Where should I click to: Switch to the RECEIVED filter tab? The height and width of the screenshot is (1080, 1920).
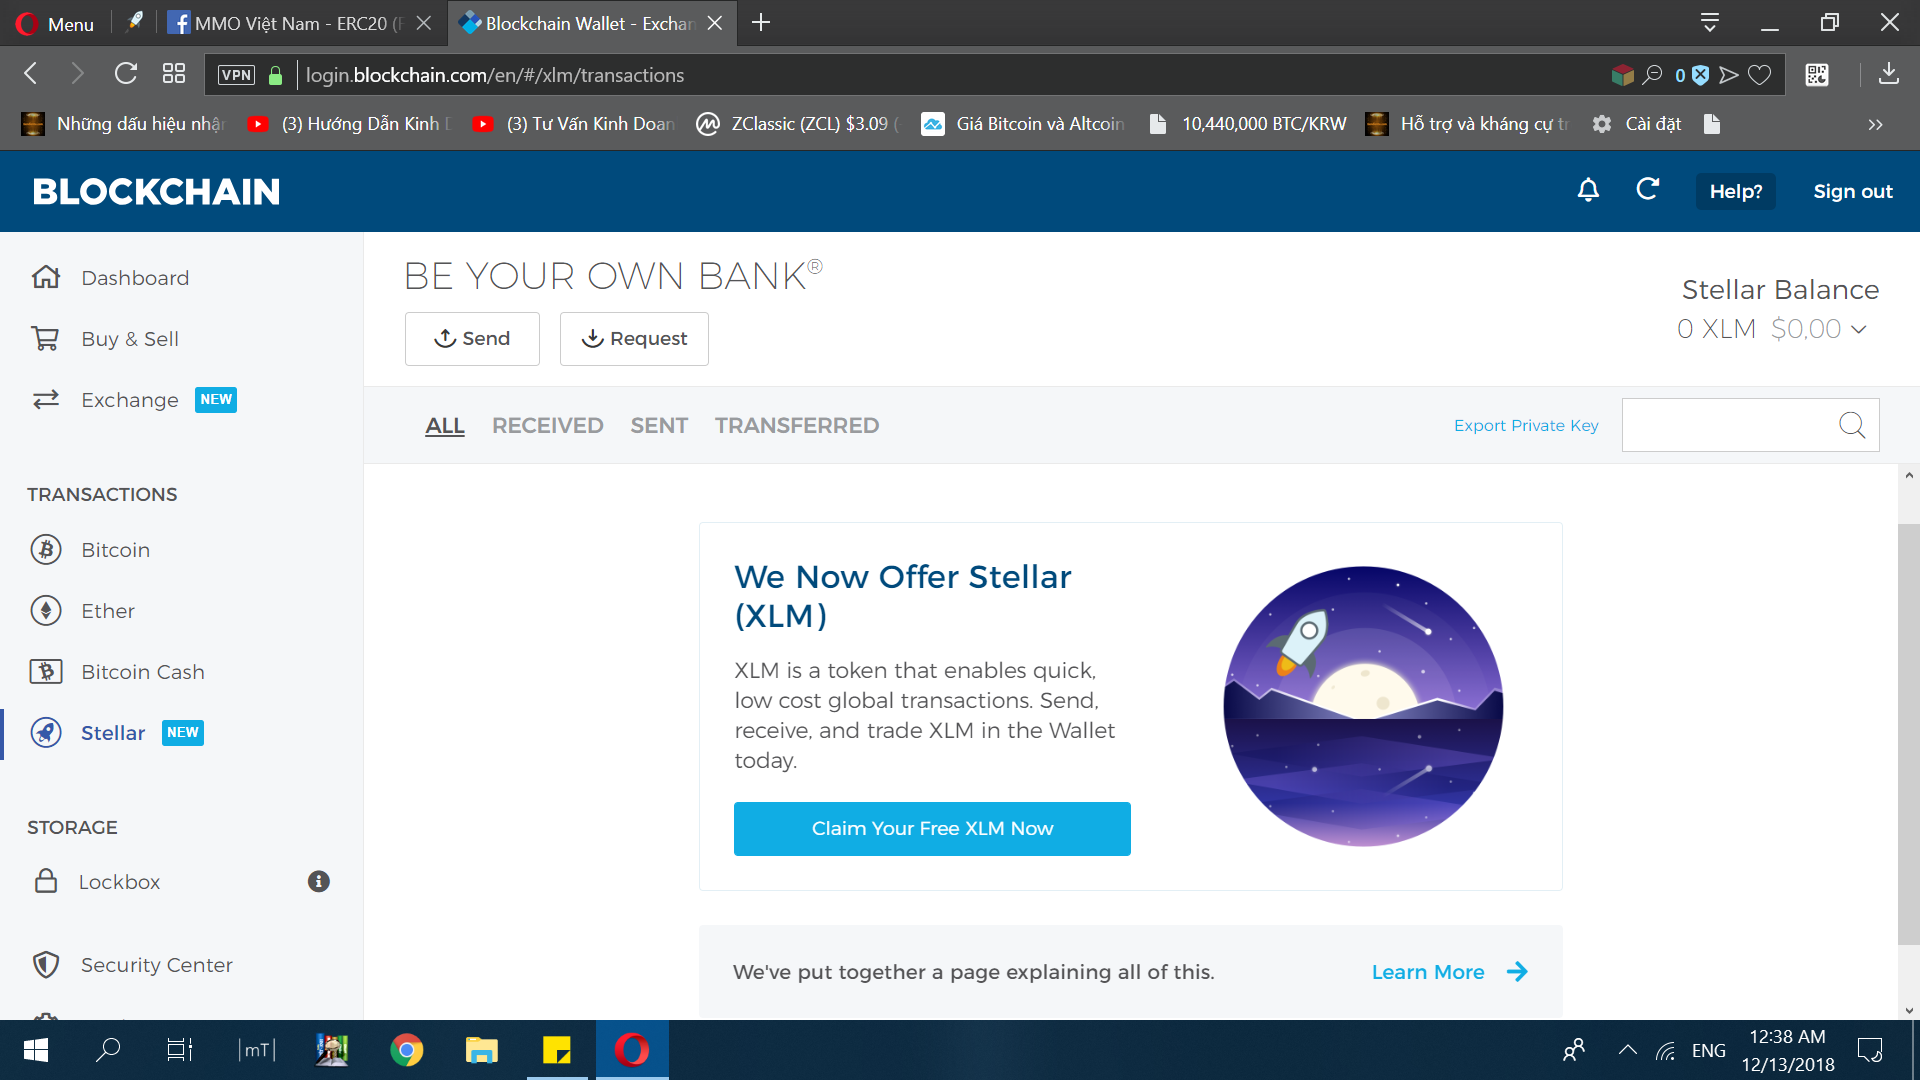coord(547,426)
